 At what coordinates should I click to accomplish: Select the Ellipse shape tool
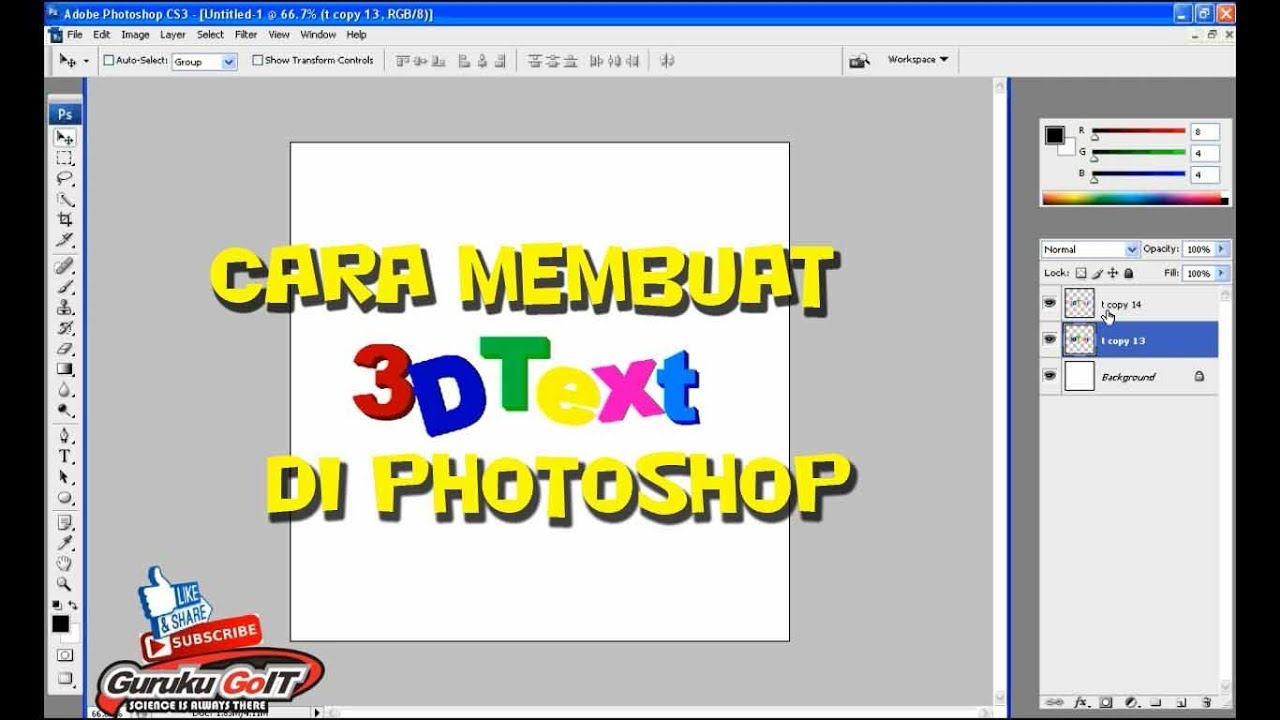coord(65,498)
